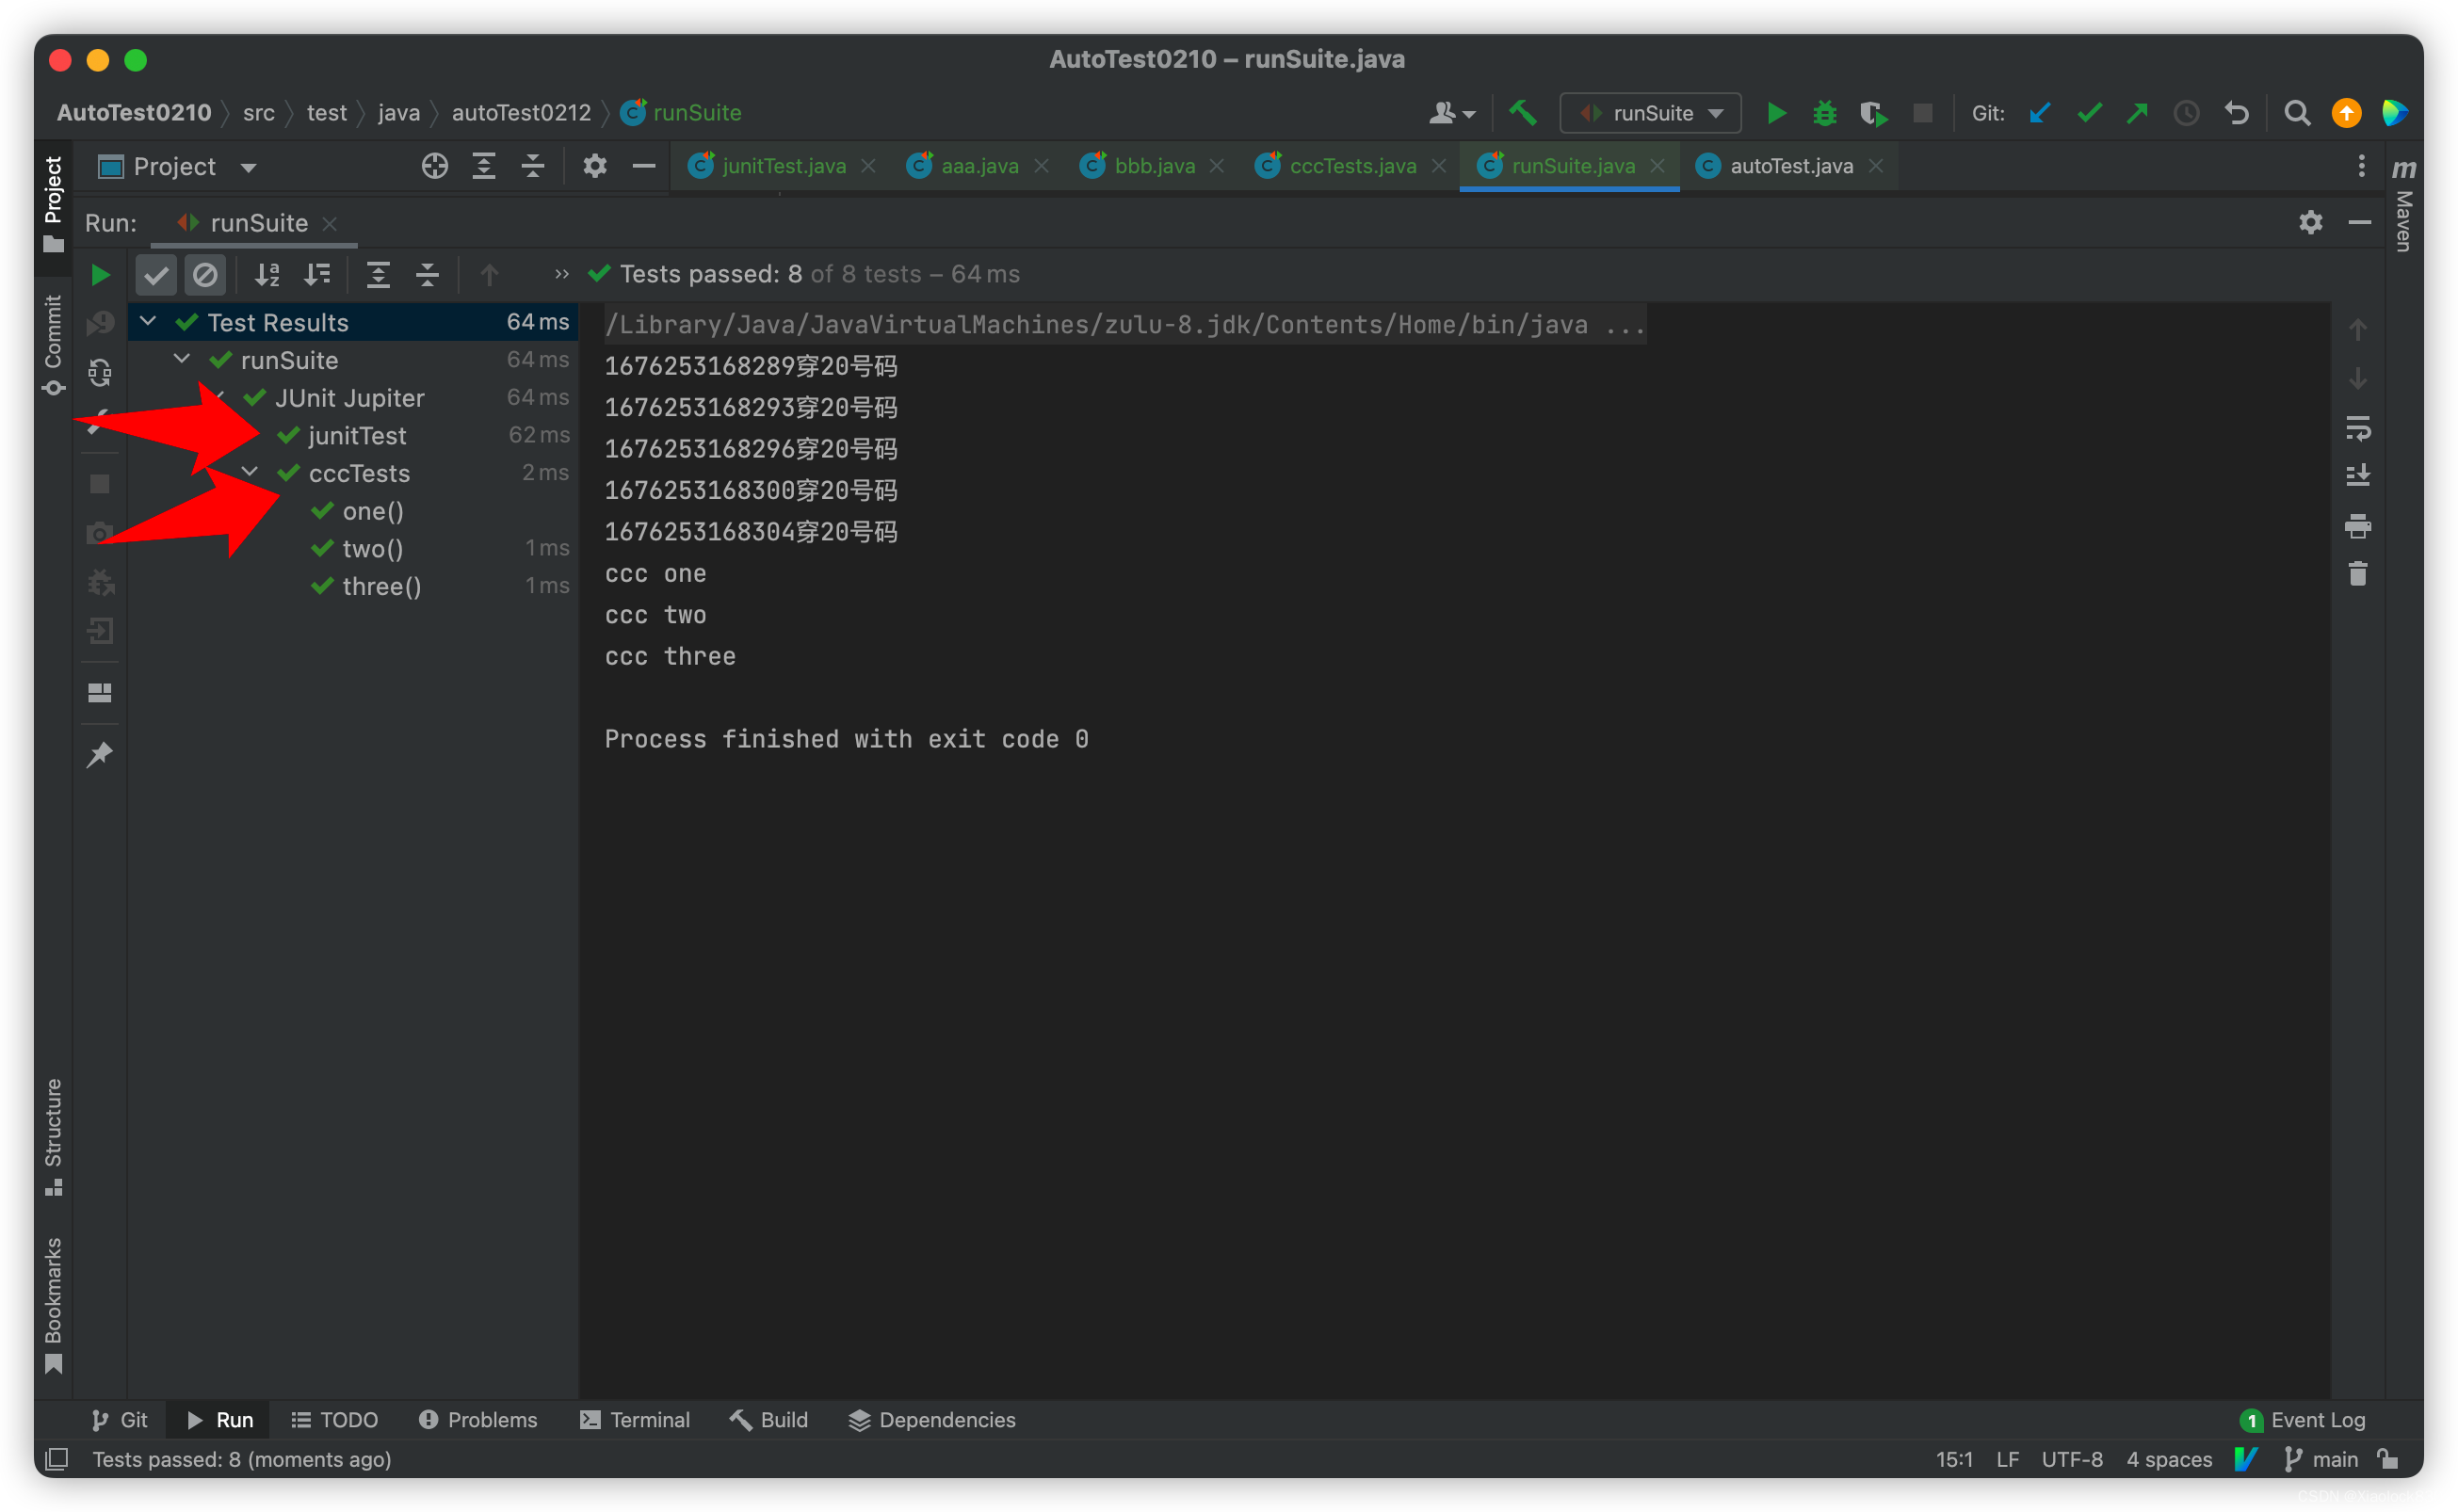
Task: Start debugging with the bug icon
Action: click(1825, 113)
